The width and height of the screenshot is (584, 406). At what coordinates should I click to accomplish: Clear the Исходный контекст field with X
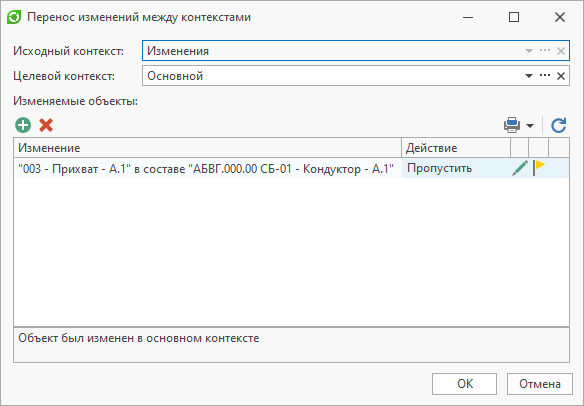click(561, 51)
